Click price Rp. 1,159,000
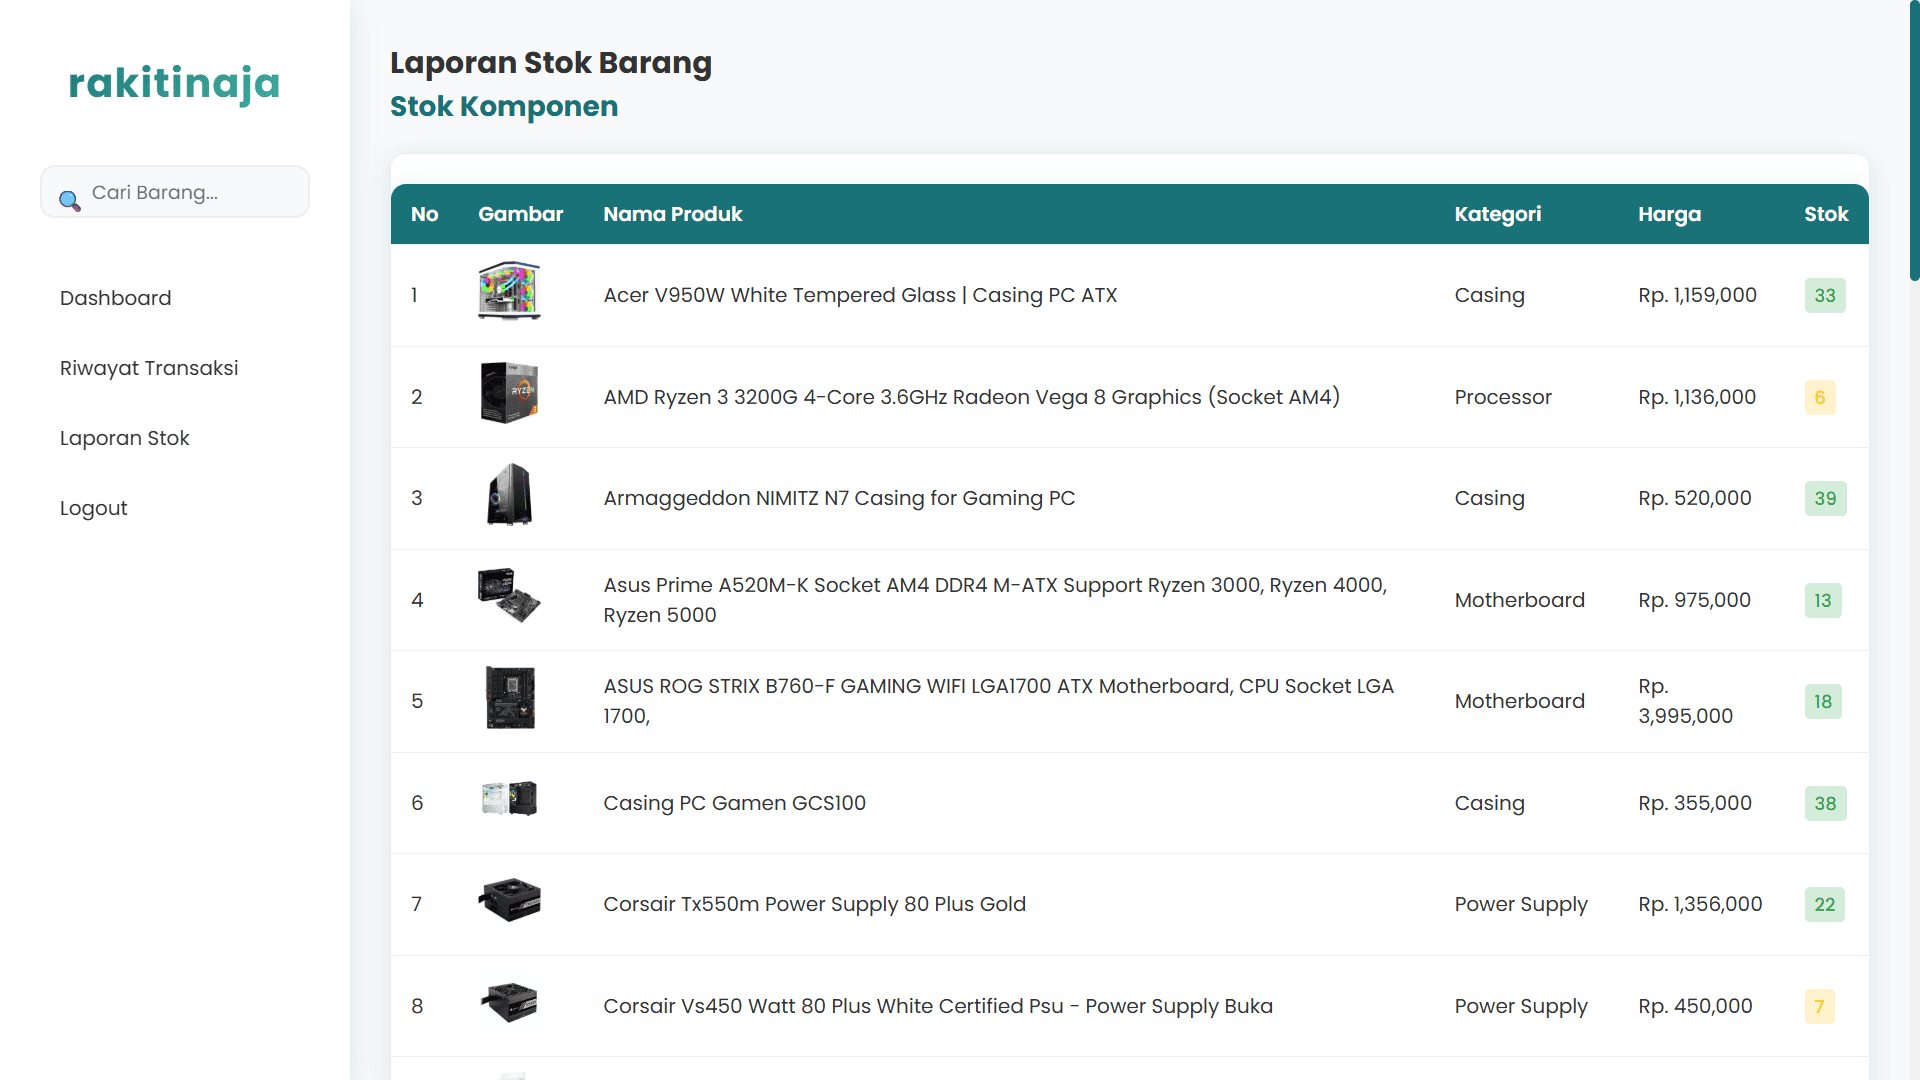This screenshot has width=1920, height=1080. tap(1697, 295)
